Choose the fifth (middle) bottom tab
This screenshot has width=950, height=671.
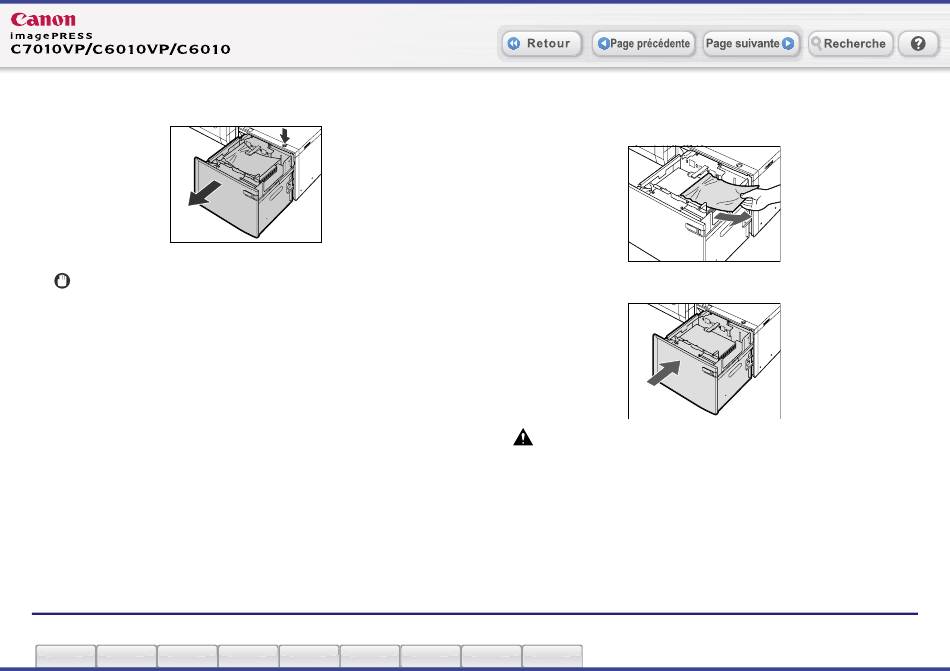coord(309,656)
